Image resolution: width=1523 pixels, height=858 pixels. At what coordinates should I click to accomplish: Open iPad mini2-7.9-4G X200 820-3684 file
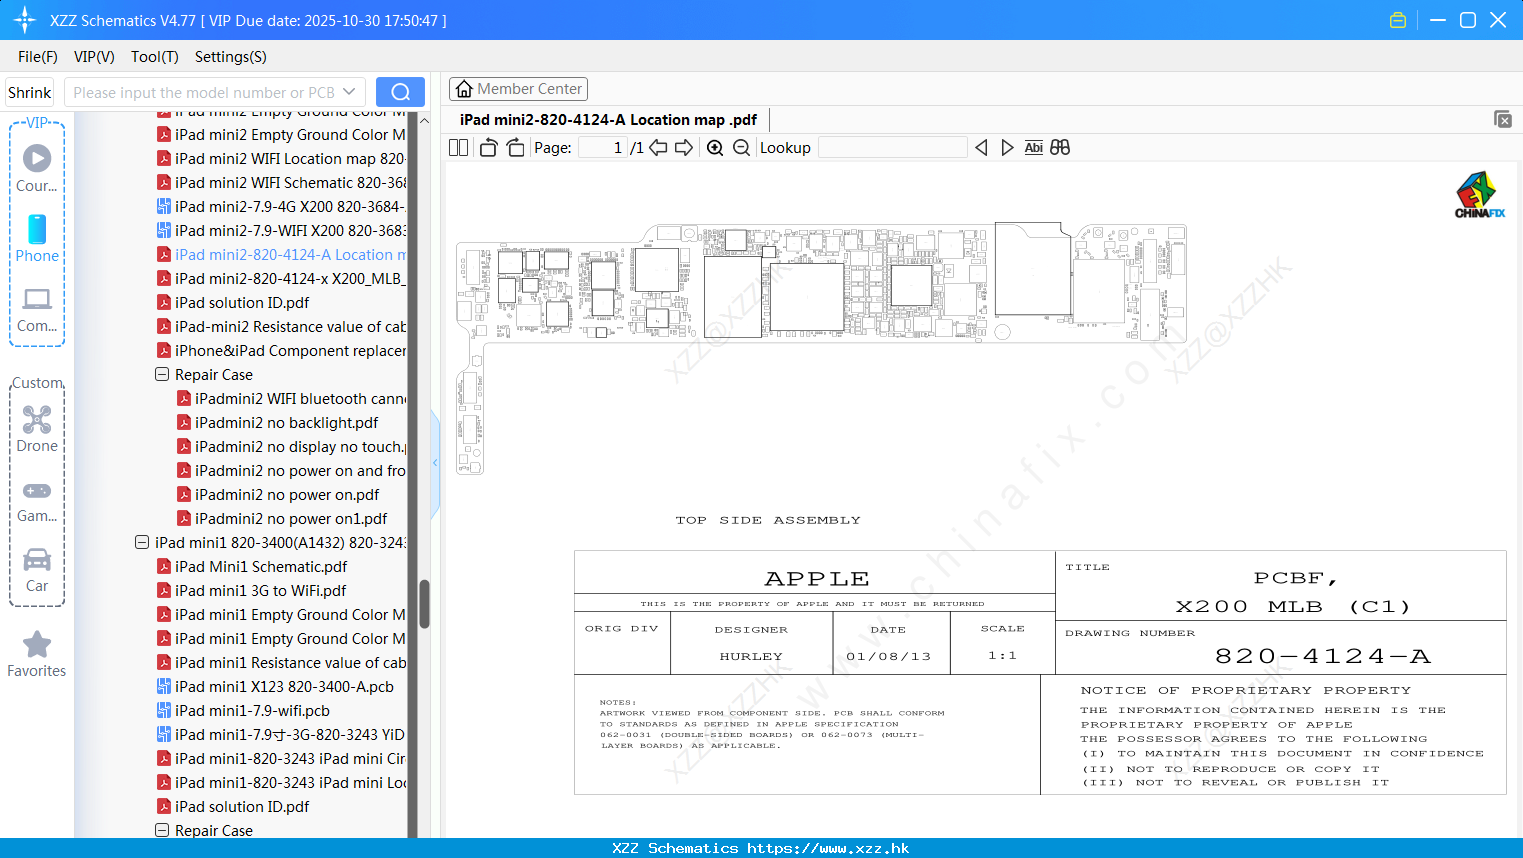point(281,207)
